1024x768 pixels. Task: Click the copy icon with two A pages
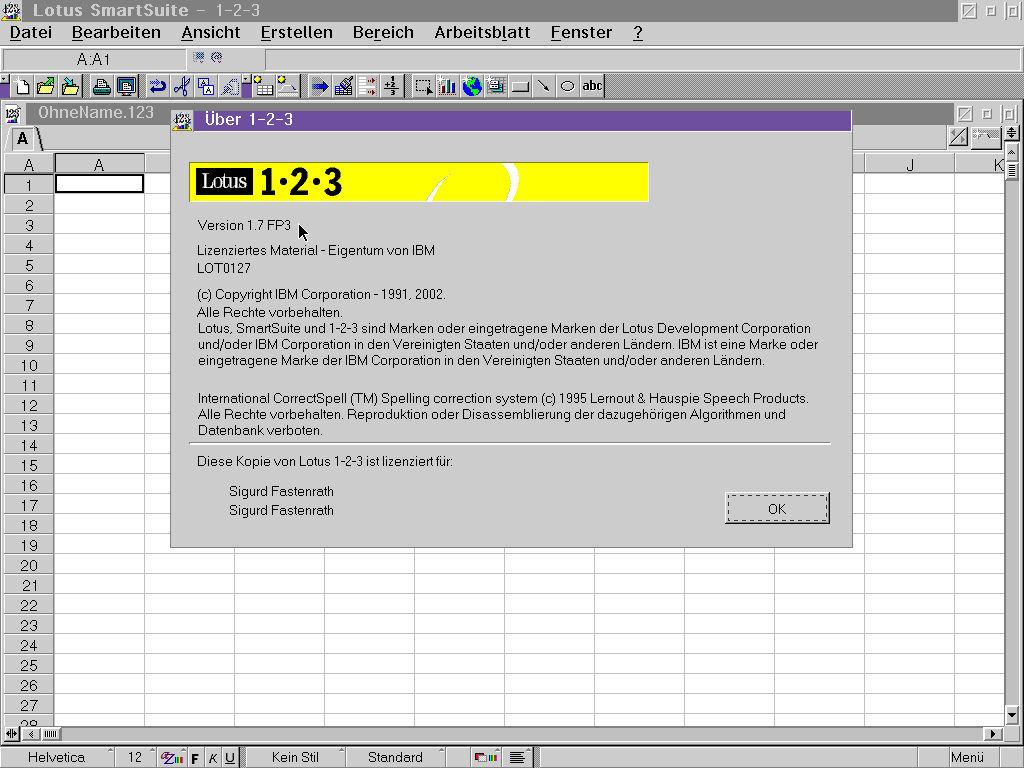tap(206, 86)
